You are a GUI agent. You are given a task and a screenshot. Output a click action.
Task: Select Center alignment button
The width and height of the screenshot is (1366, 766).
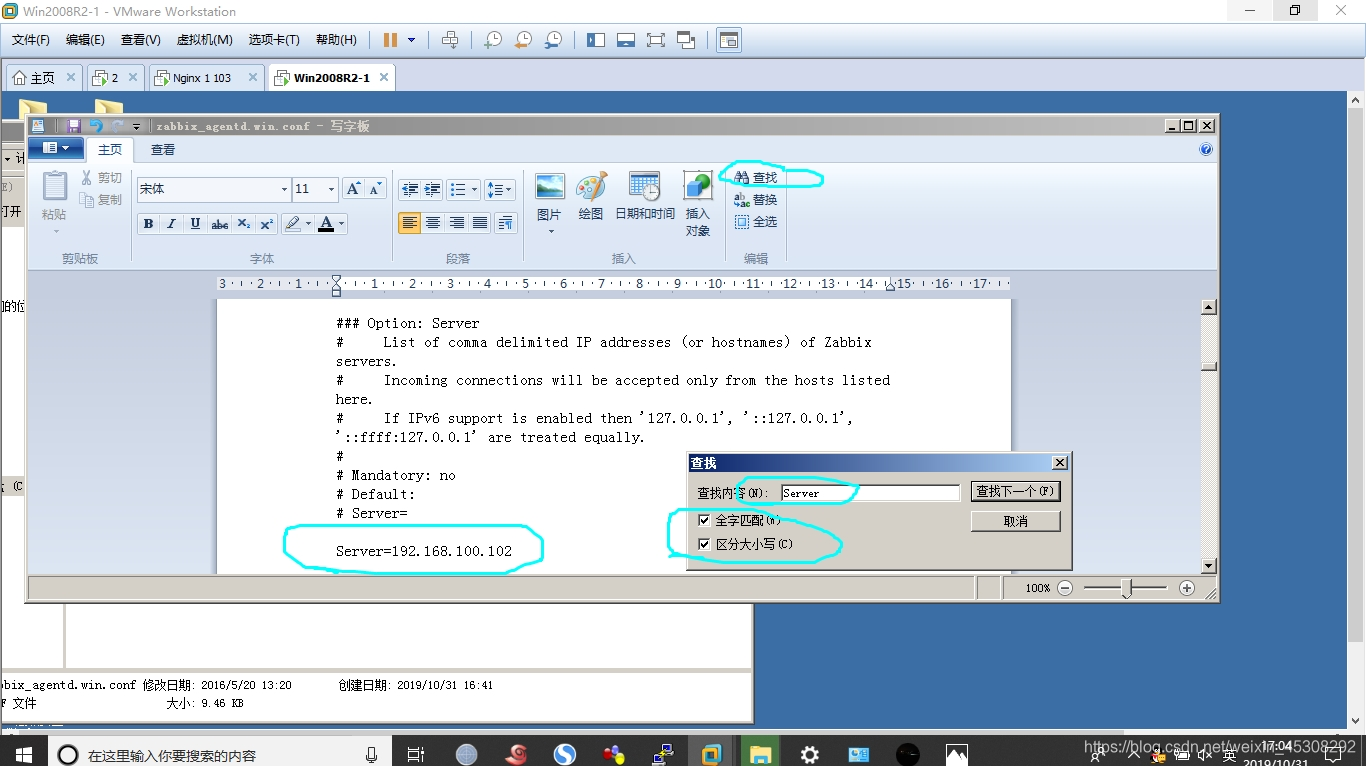tap(433, 222)
